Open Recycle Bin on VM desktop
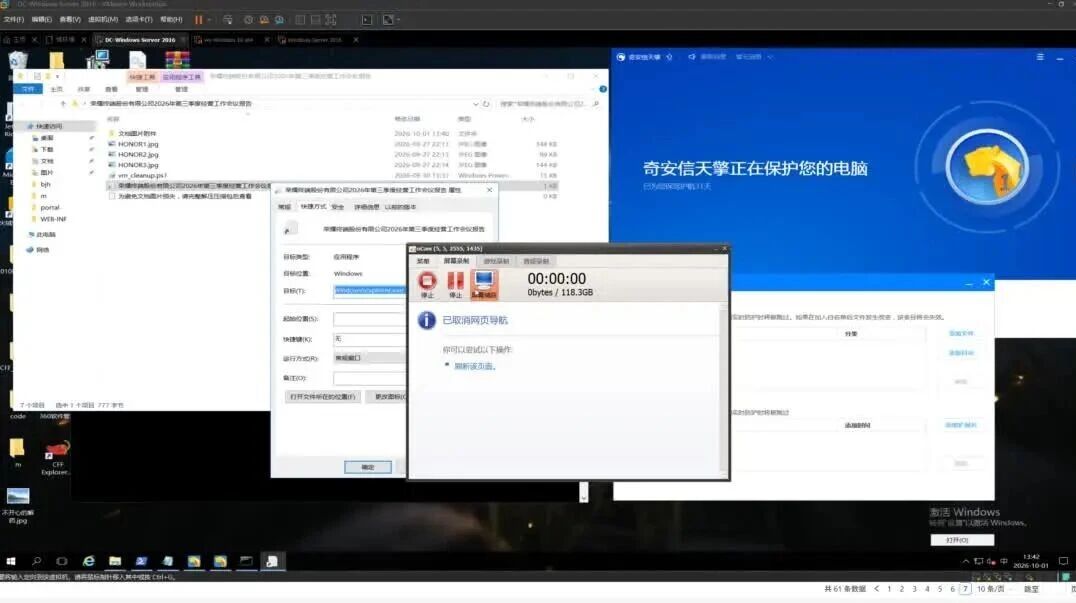Image resolution: width=1076 pixels, height=603 pixels. pyautogui.click(x=19, y=60)
